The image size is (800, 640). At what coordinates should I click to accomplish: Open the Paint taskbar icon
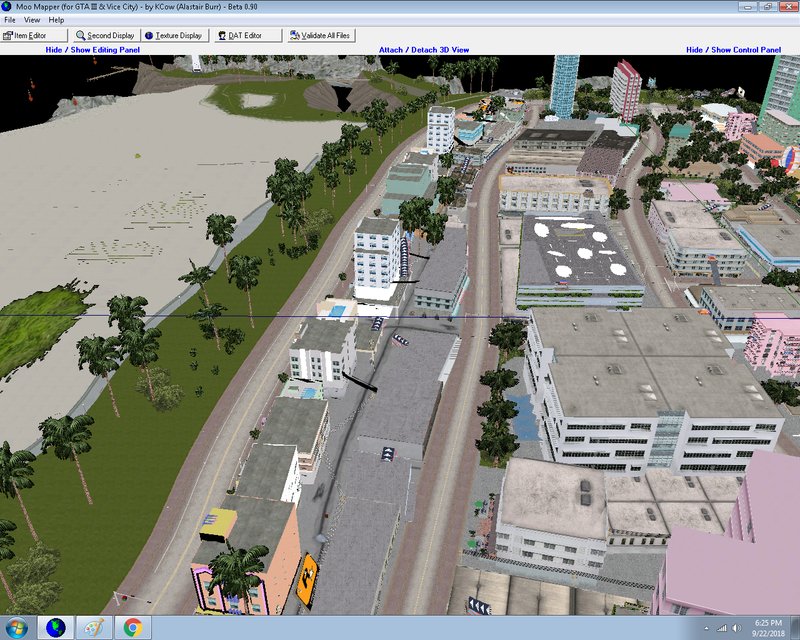click(x=94, y=628)
